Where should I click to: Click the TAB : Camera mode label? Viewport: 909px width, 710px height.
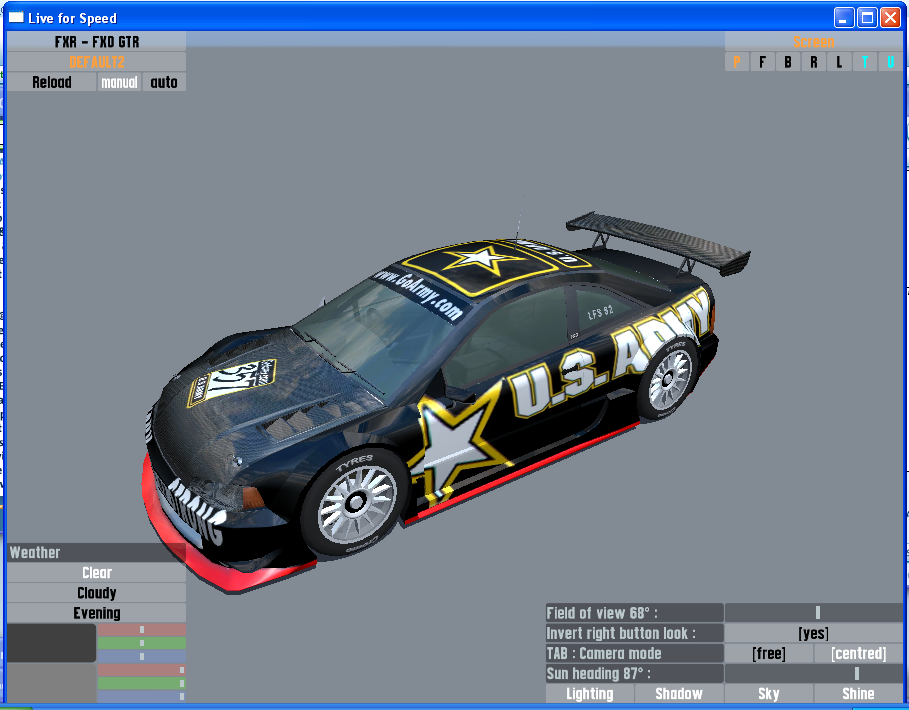pyautogui.click(x=634, y=653)
